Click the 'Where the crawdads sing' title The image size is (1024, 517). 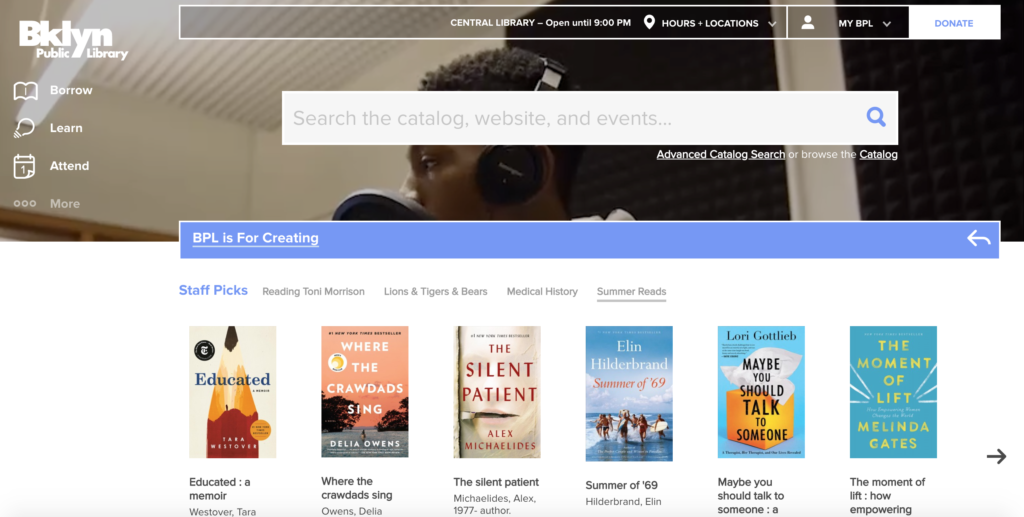[357, 488]
